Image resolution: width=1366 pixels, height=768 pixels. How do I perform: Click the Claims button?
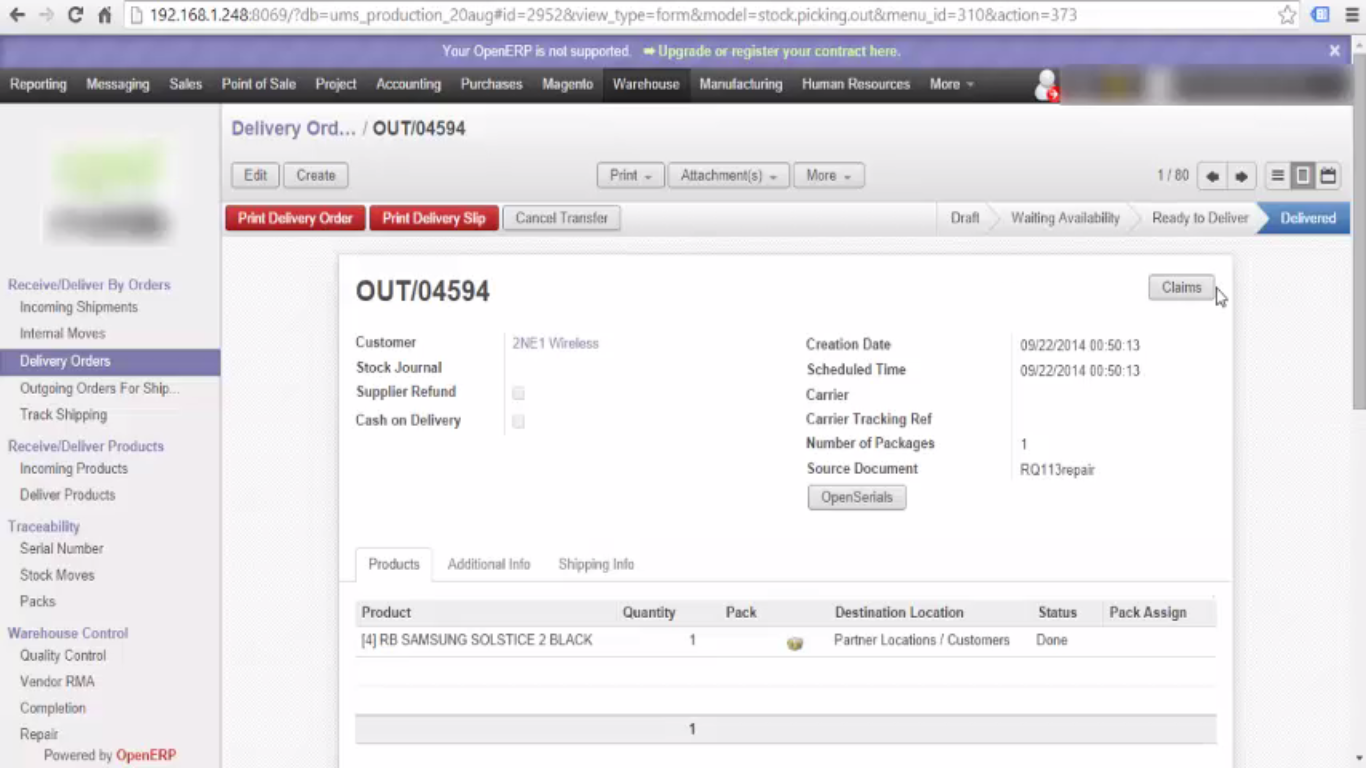pos(1181,287)
